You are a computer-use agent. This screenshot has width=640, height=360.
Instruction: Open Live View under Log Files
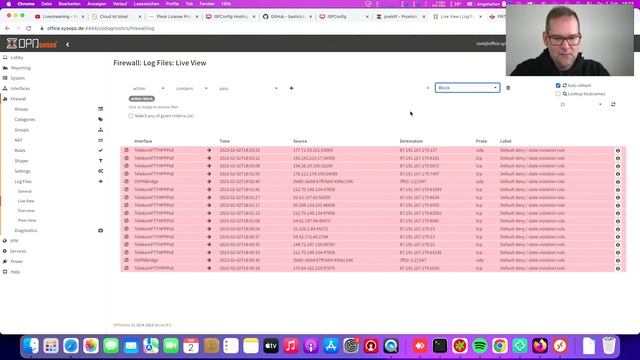pyautogui.click(x=26, y=201)
